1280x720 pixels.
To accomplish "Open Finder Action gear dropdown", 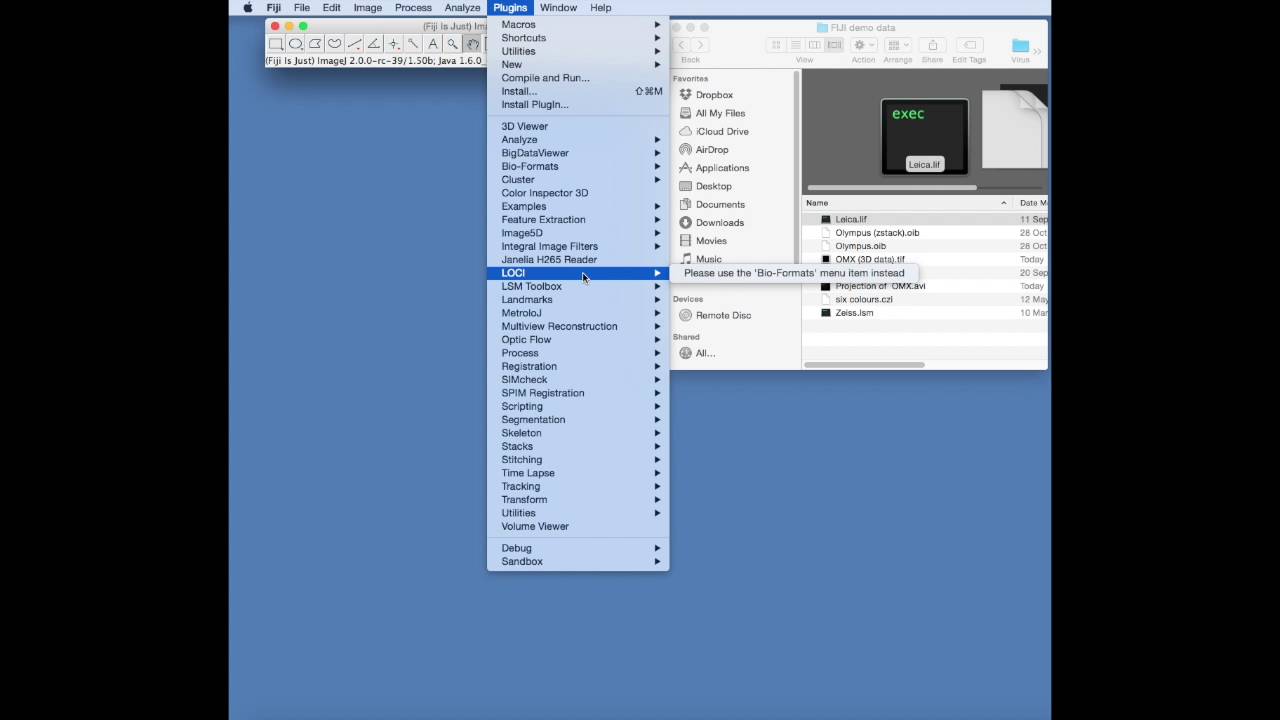I will (x=865, y=45).
